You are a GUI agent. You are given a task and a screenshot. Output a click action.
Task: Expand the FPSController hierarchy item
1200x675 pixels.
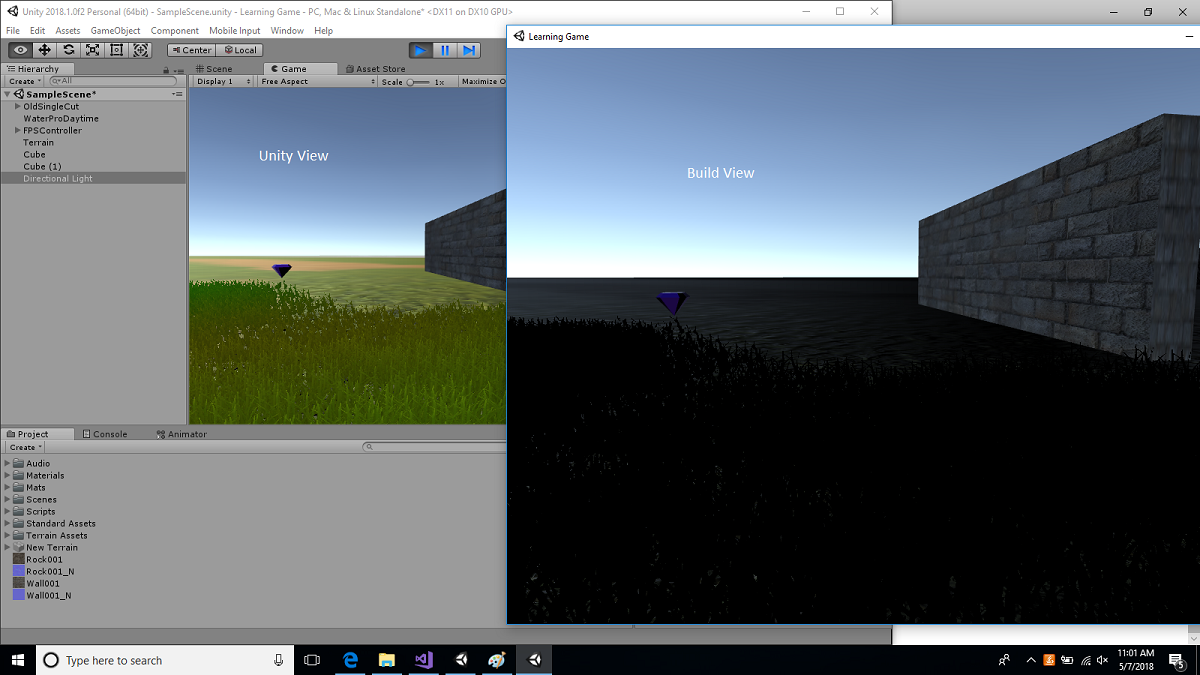18,130
